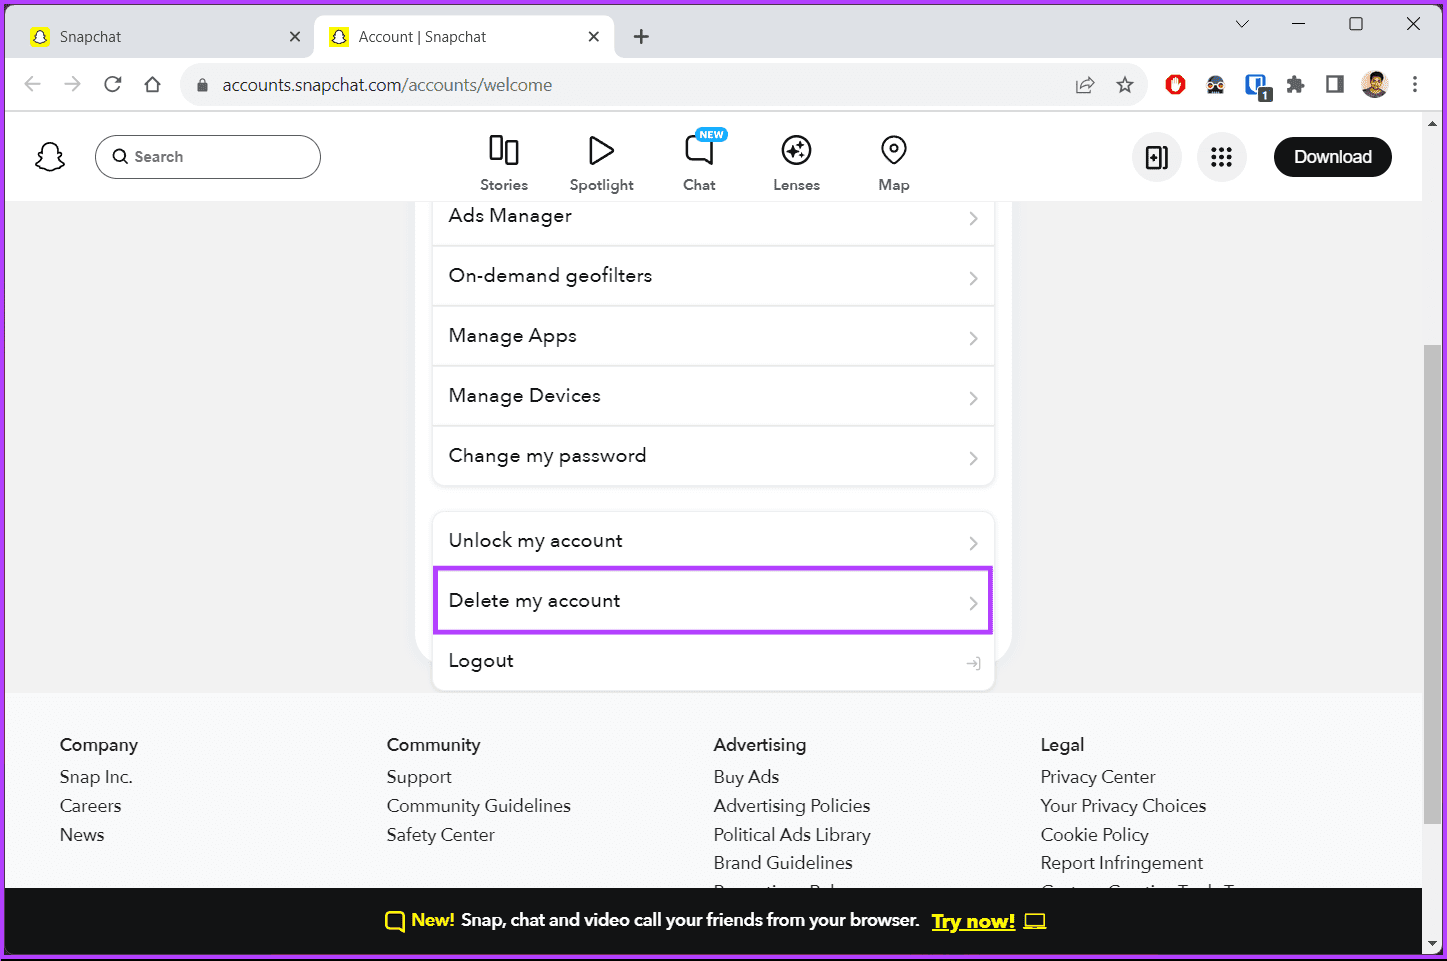Click the Snapchat ghost logo
The image size is (1447, 961).
[x=50, y=157]
